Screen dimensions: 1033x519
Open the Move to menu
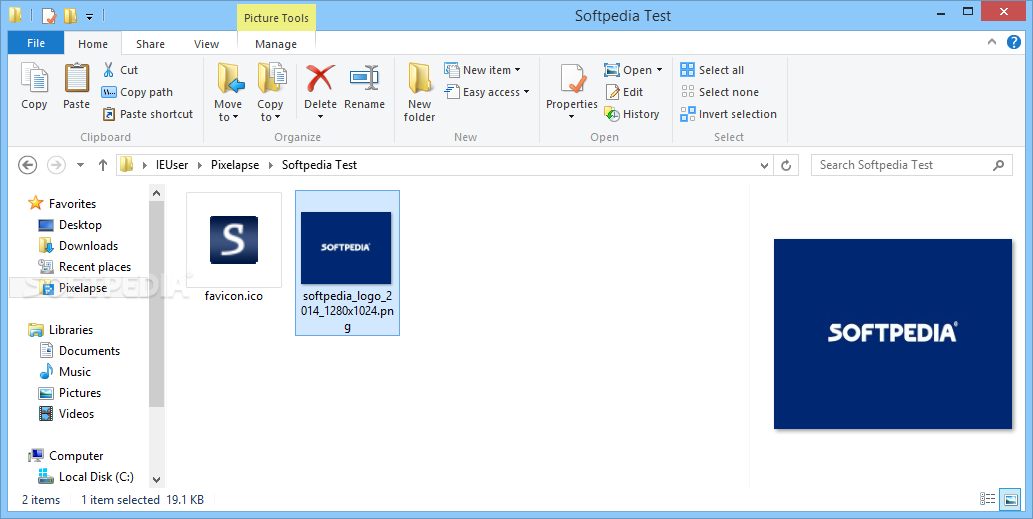228,92
